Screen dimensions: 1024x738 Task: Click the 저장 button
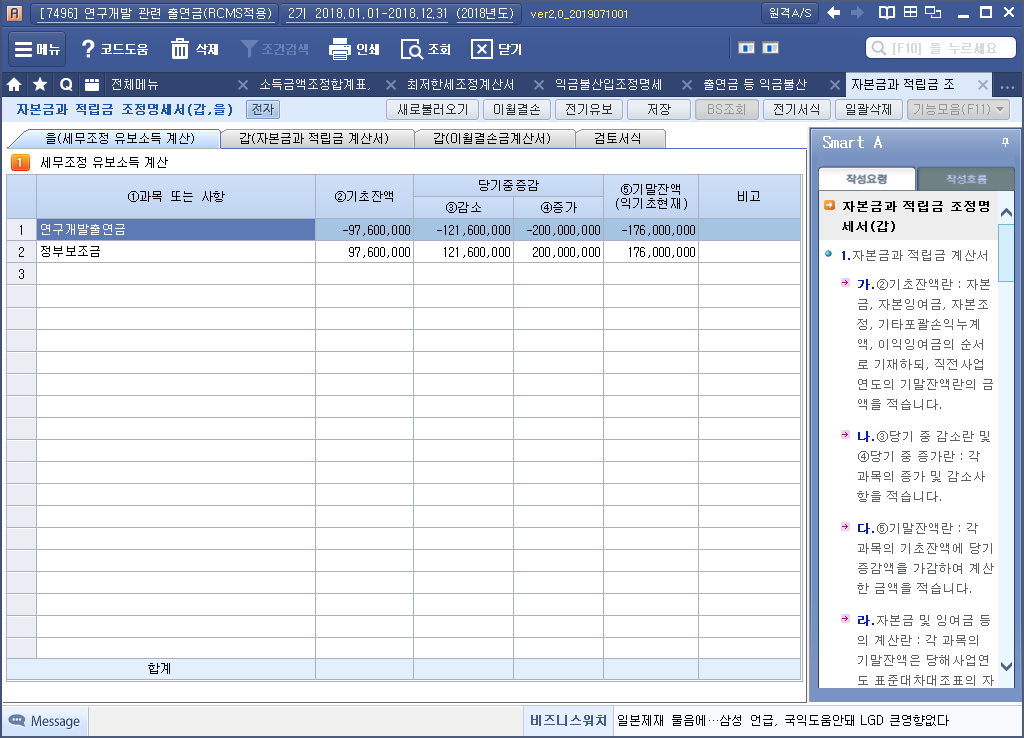[x=659, y=110]
